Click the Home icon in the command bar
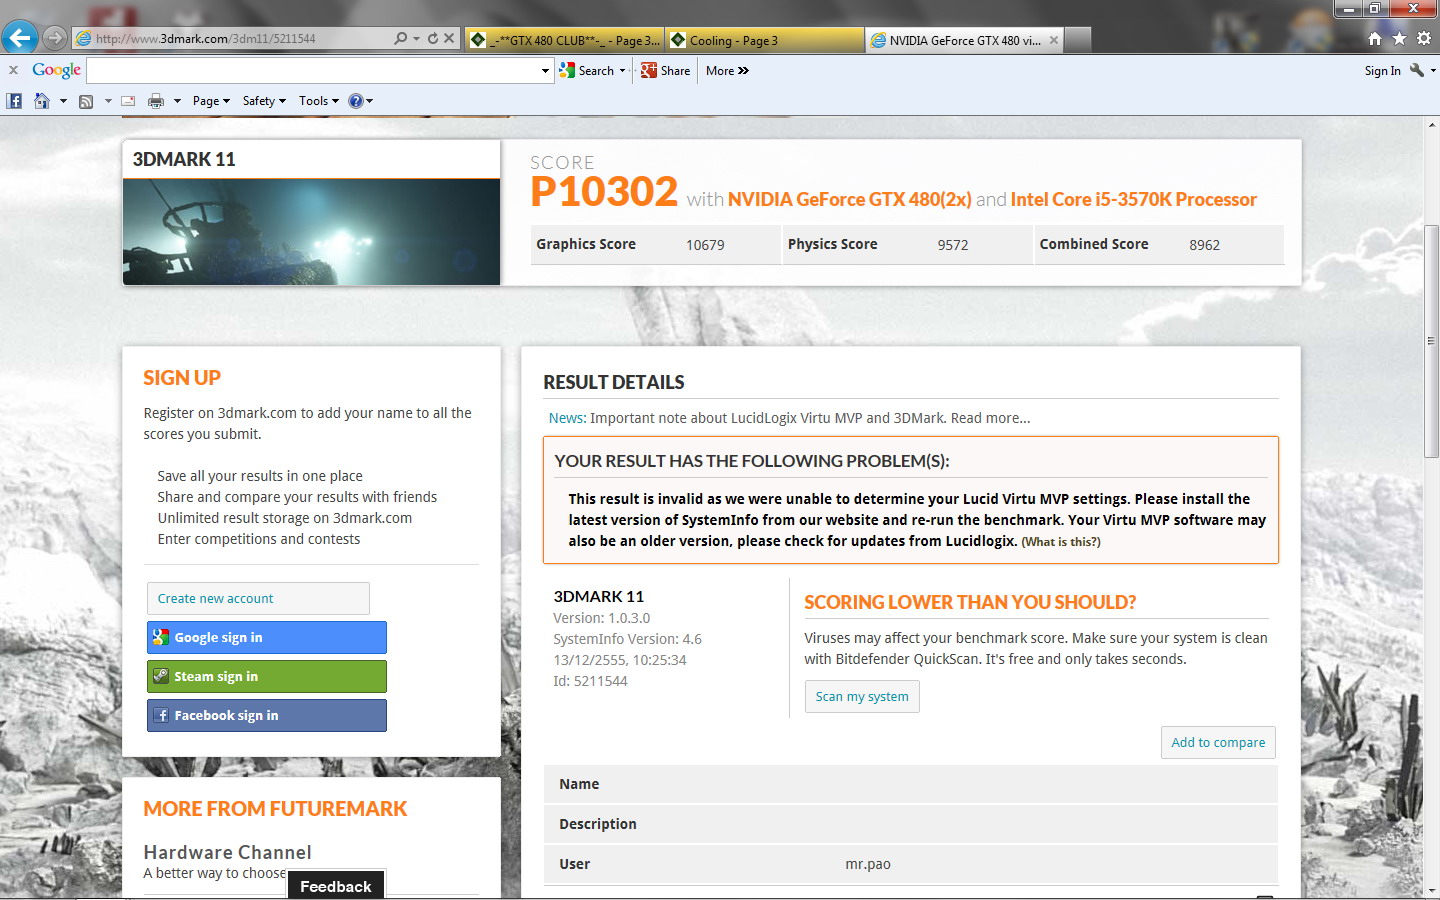Viewport: 1440px width, 900px height. (x=42, y=101)
